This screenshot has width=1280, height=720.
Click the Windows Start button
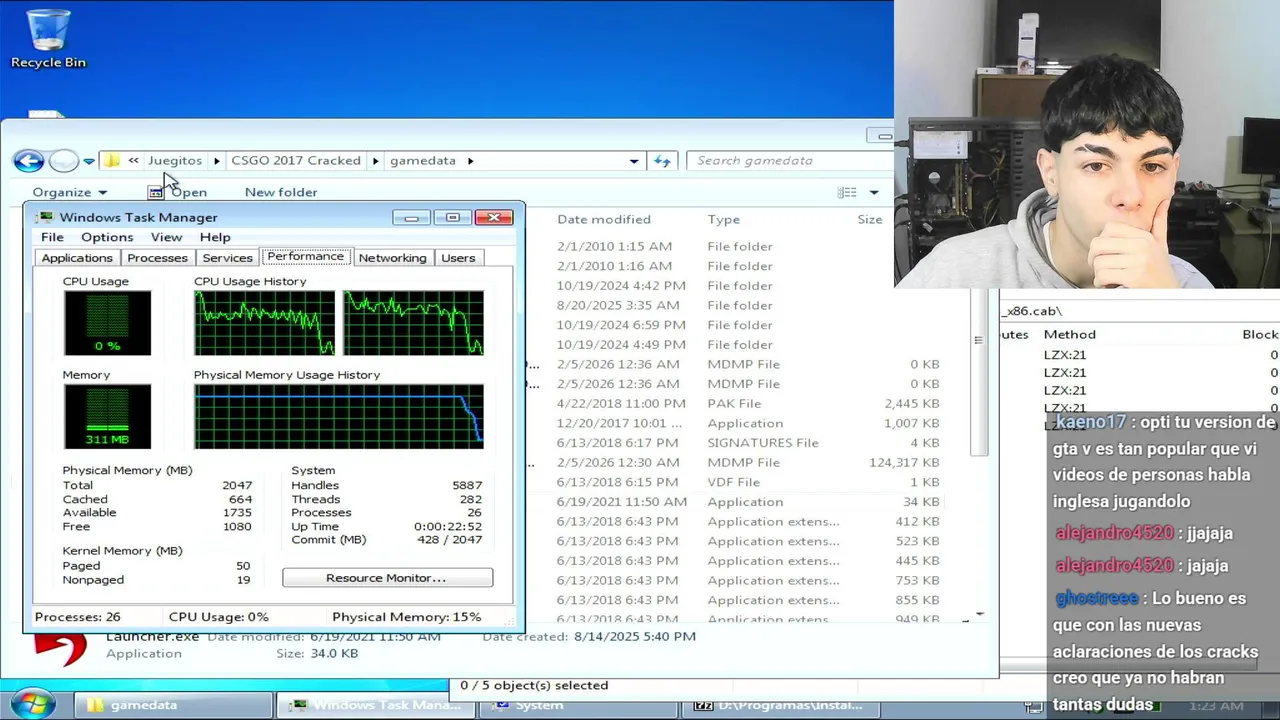coord(32,703)
